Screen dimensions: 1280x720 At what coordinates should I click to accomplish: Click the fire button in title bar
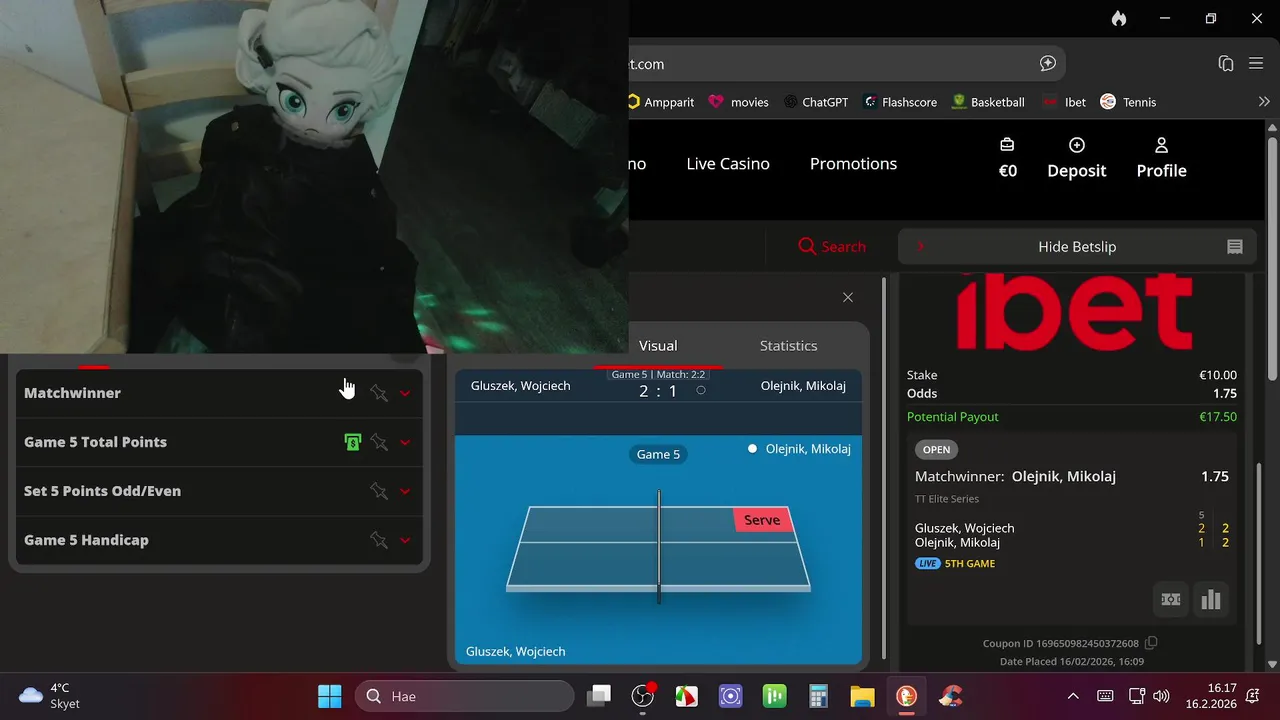point(1119,18)
